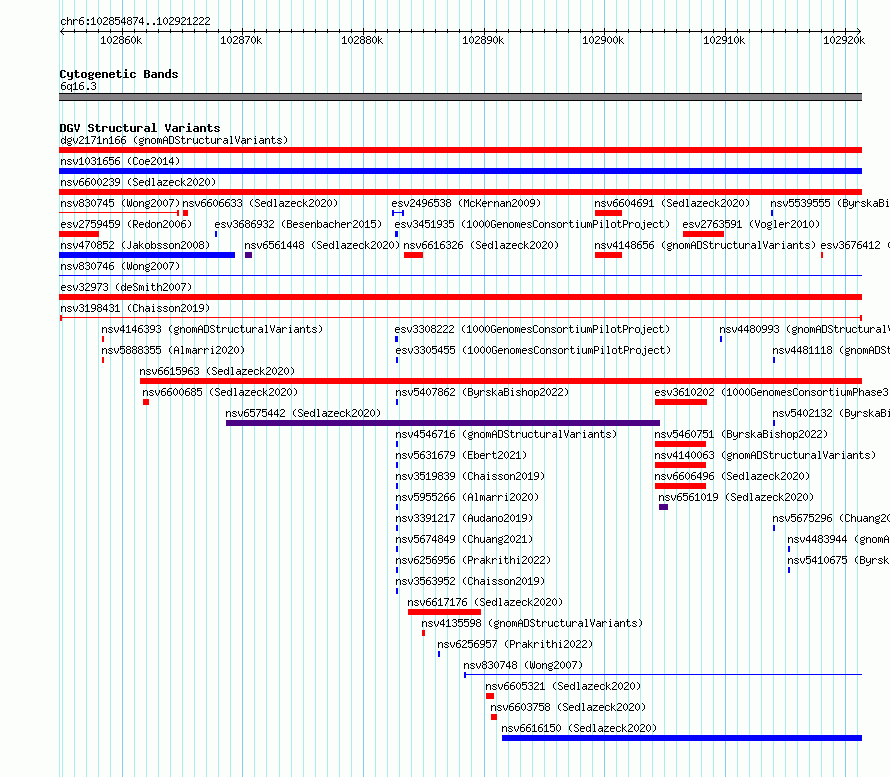Click nsv6256957 (Prakrithi2022) label
Image resolution: width=890 pixels, height=777 pixels.
(515, 644)
